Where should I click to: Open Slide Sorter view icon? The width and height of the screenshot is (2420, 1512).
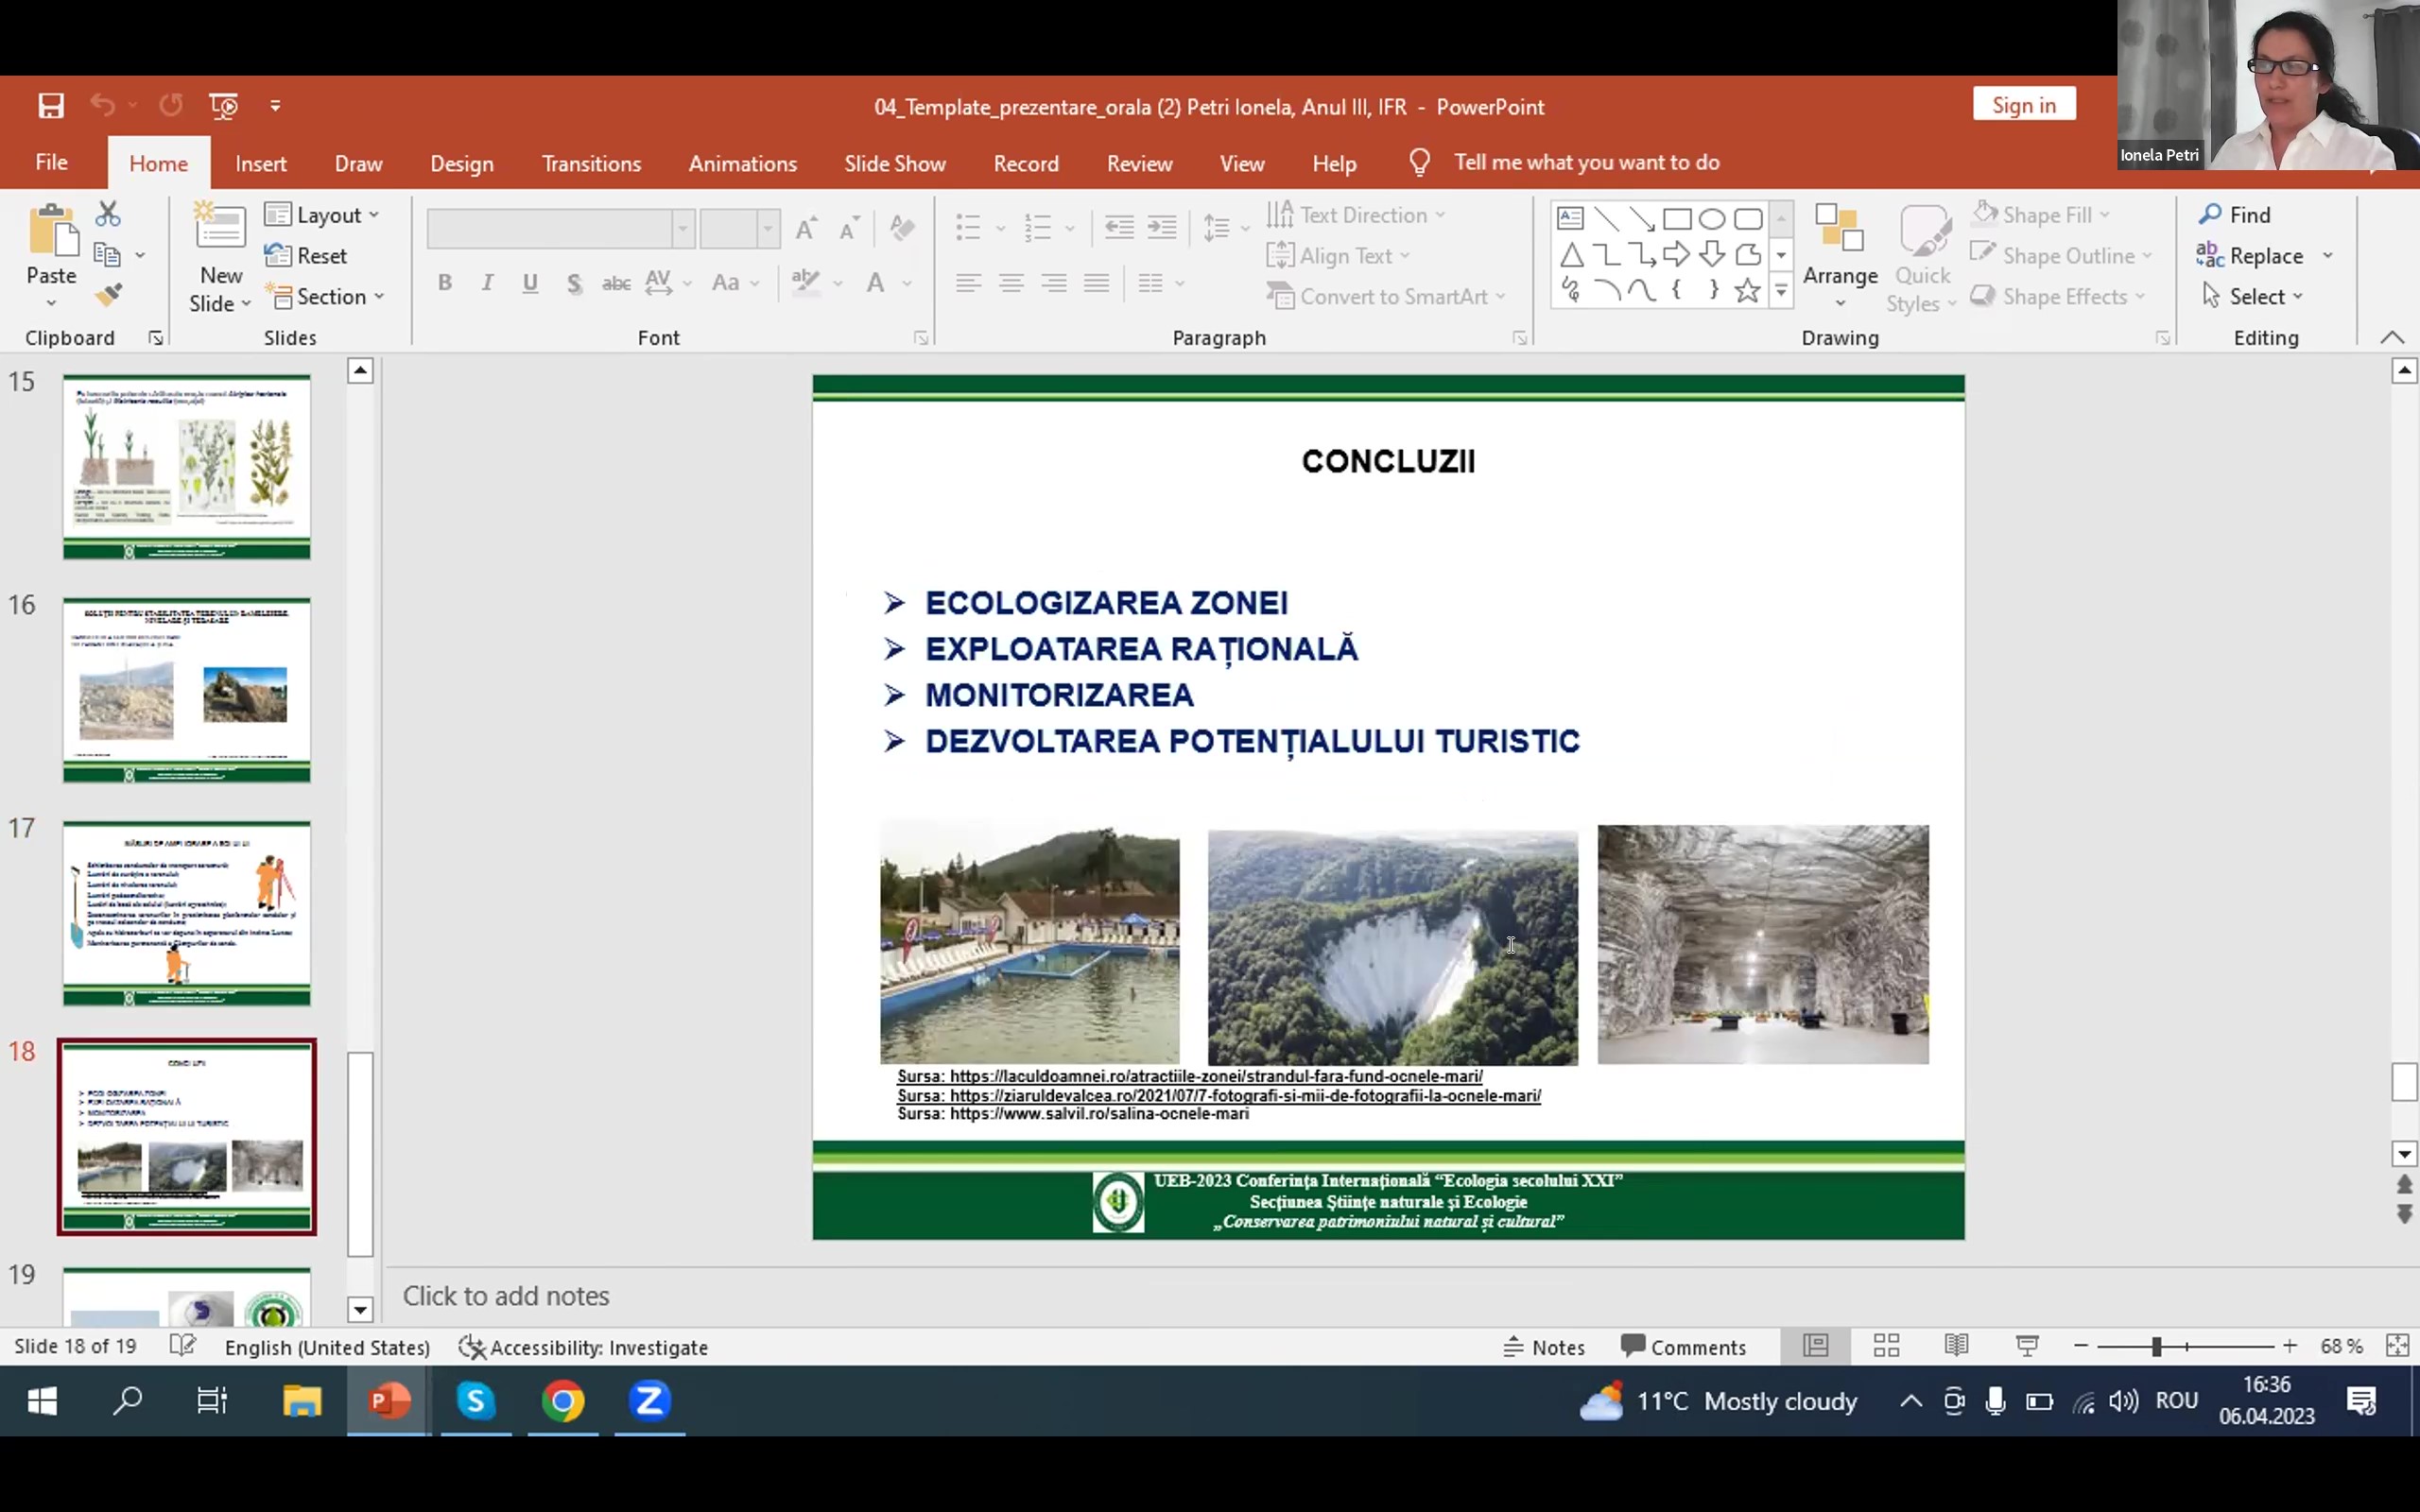[x=1886, y=1346]
